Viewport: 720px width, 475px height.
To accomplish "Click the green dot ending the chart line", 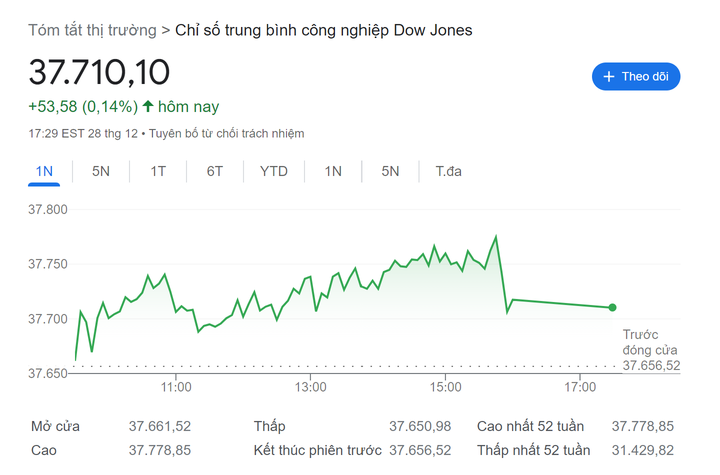I will 612,307.
